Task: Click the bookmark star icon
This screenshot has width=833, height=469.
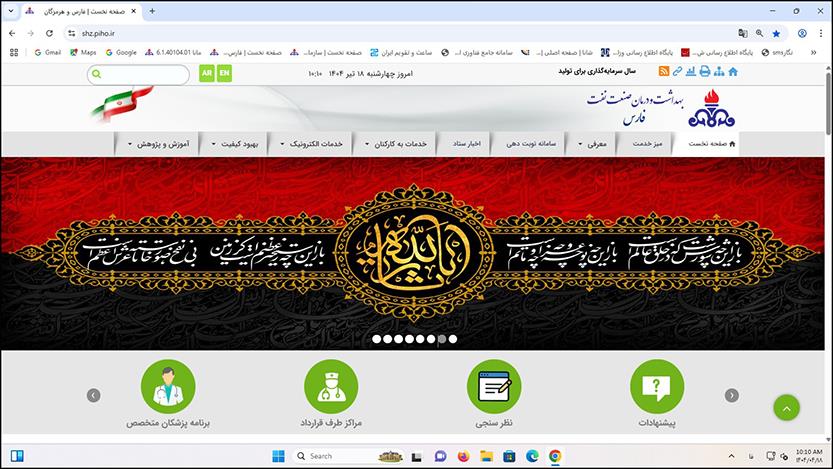Action: coord(776,33)
